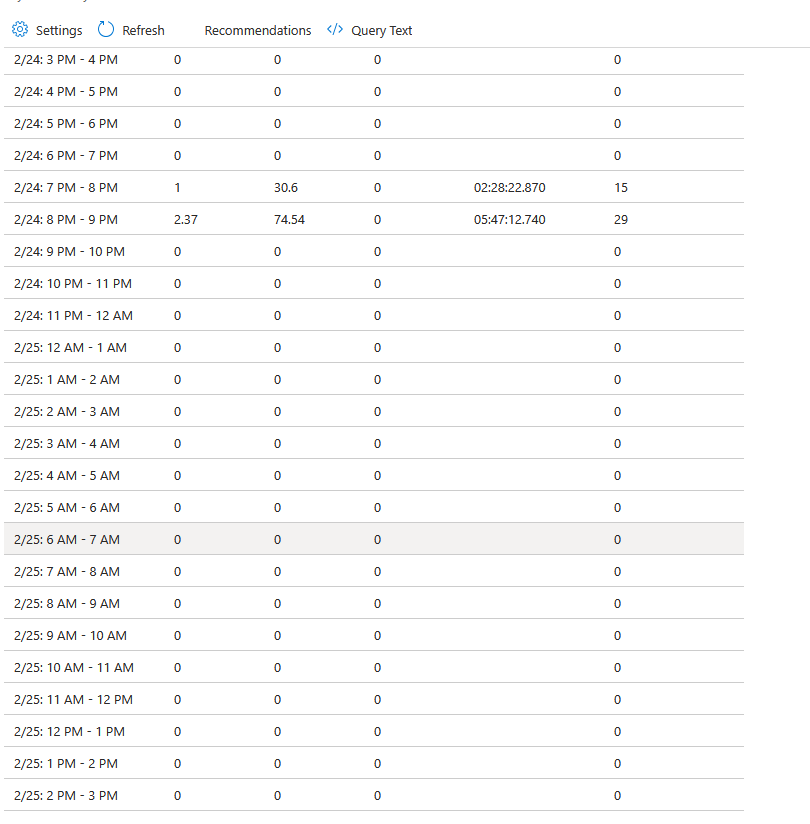Image resolution: width=810 pixels, height=824 pixels.
Task: Select the 2/25: 10 AM - 11 AM row
Action: coord(374,667)
